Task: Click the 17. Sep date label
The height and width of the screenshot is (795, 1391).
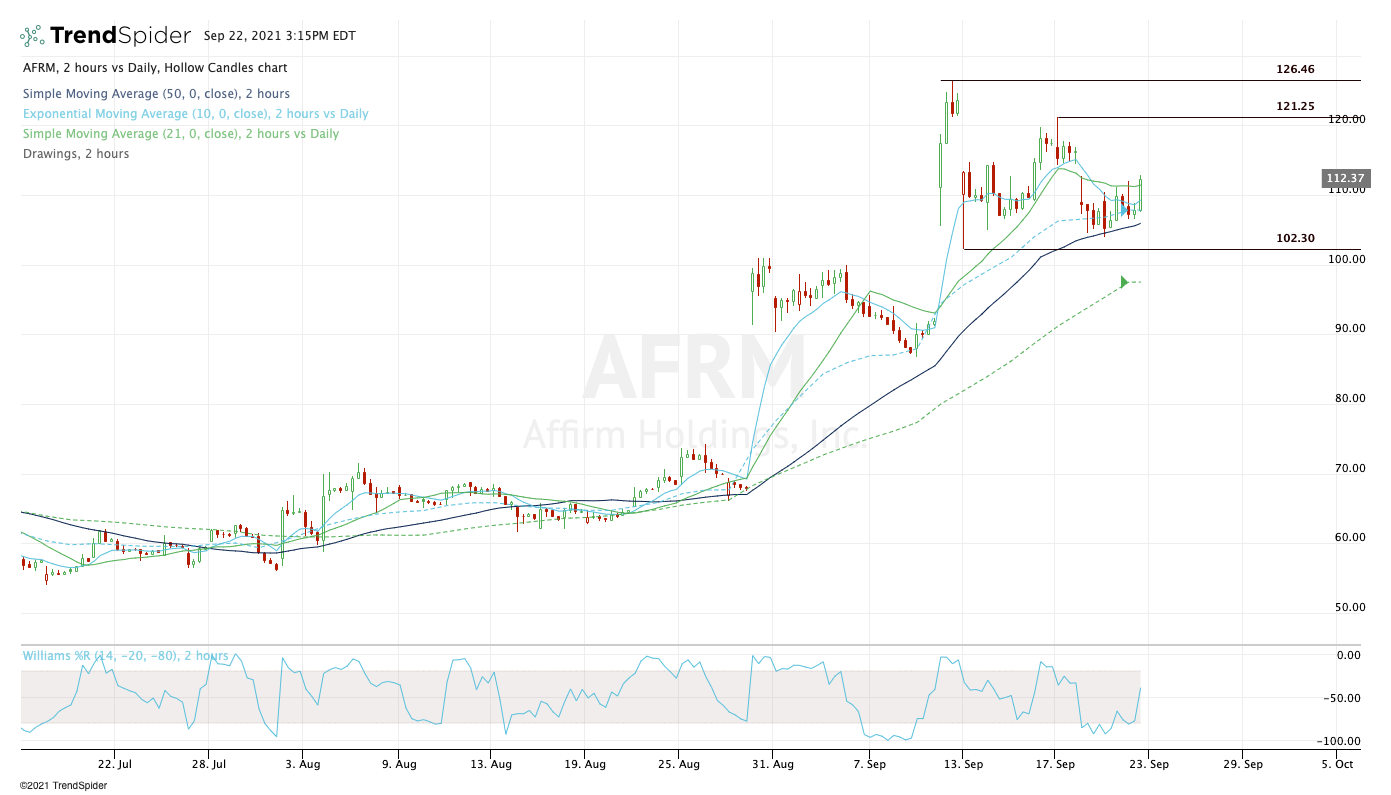Action: point(1054,764)
